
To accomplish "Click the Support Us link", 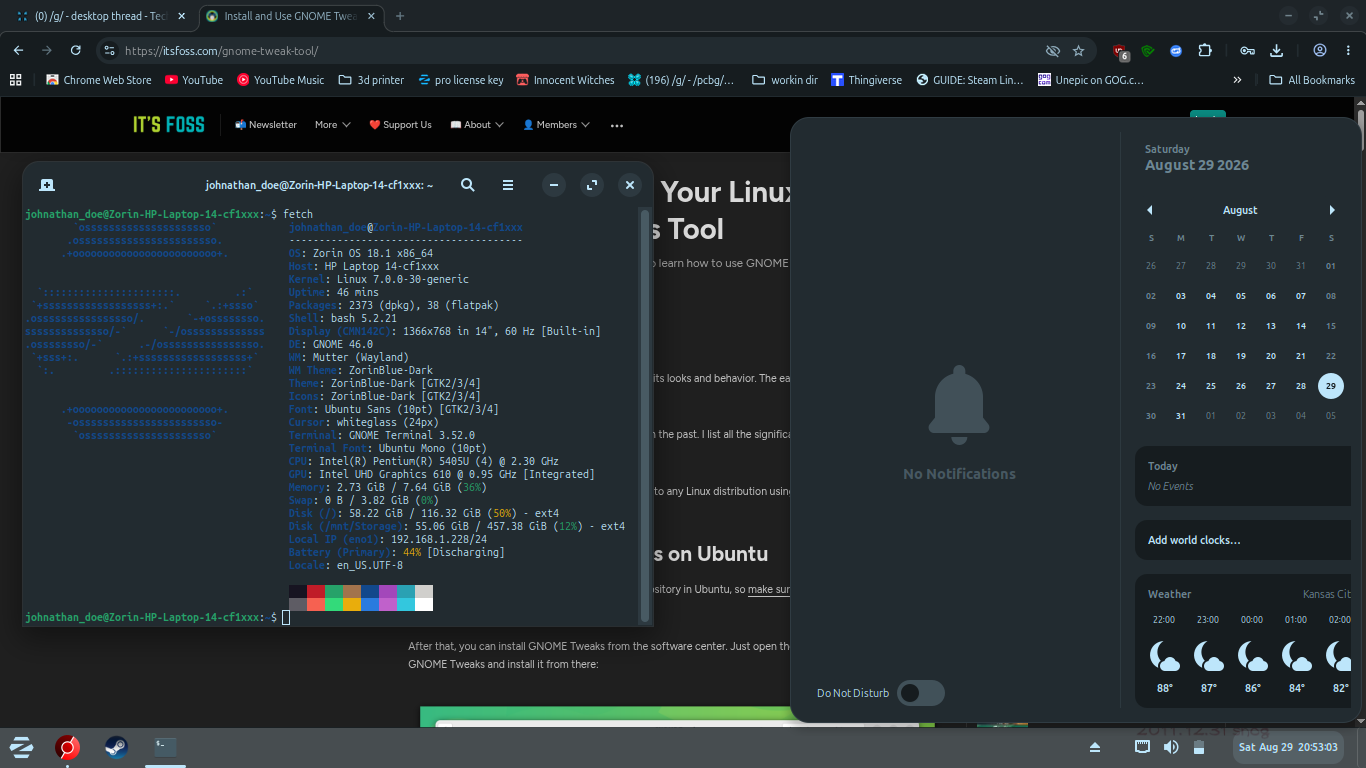I will 400,125.
